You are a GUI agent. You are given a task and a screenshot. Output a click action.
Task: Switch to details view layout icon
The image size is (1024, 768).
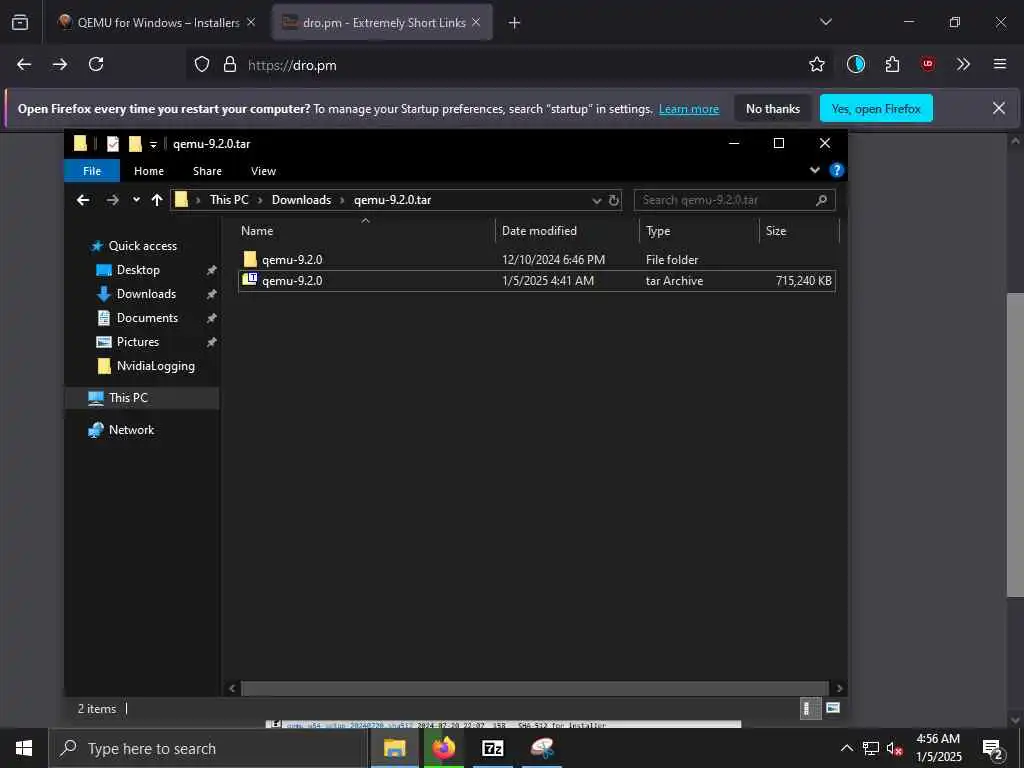(809, 709)
